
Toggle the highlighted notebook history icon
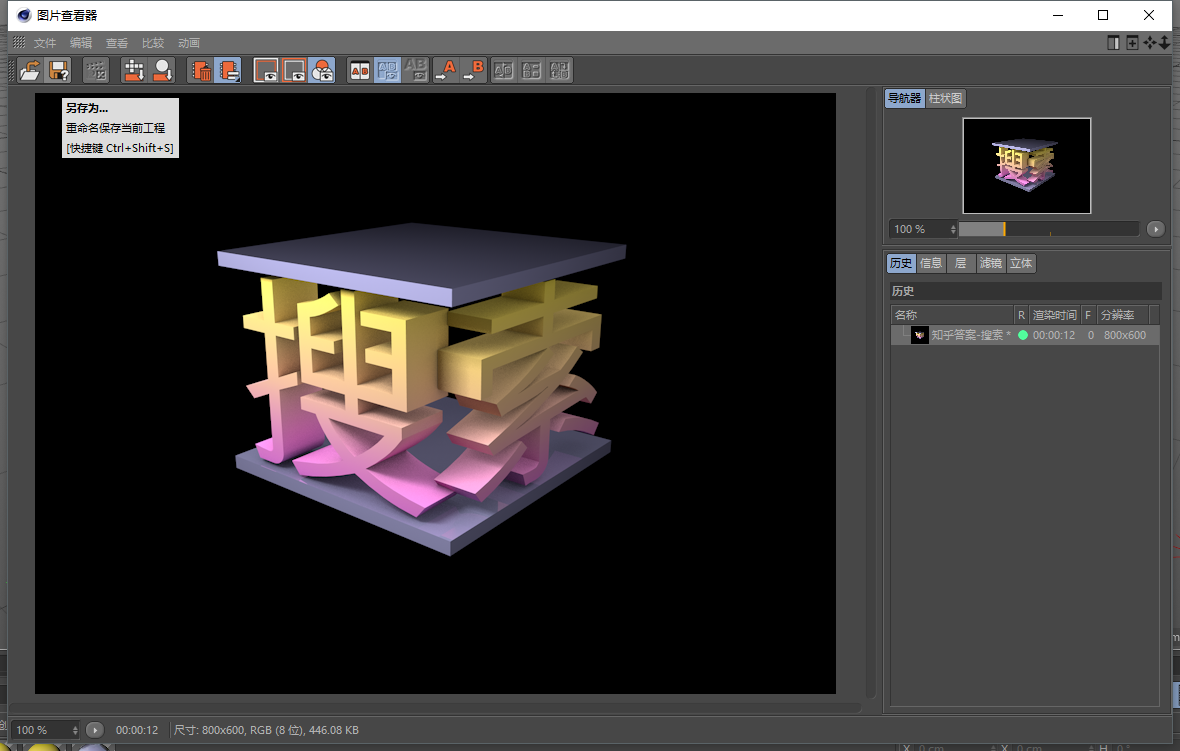[228, 70]
